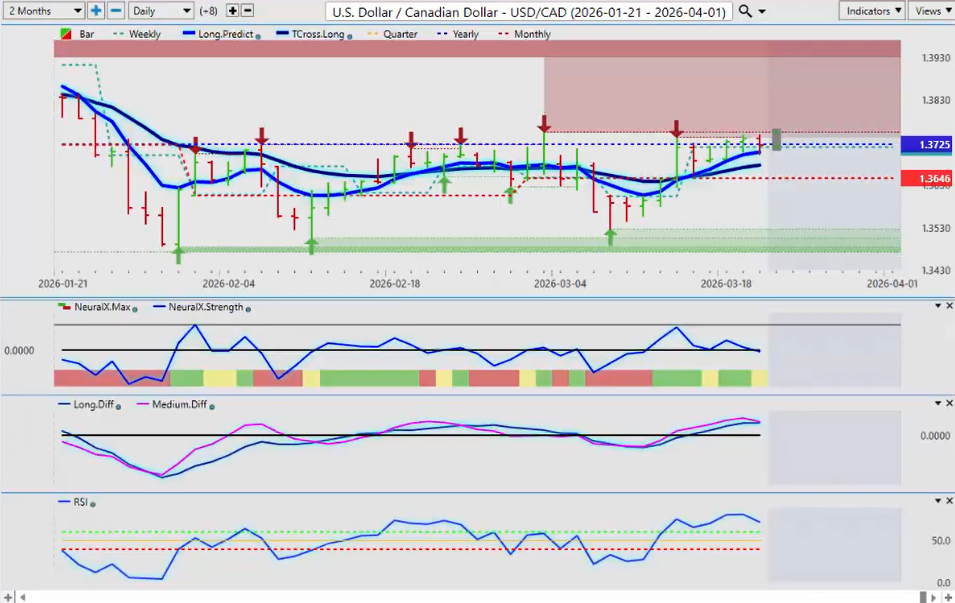Viewport: 955px width, 603px height.
Task: Open the Daily interval dropdown
Action: point(160,11)
